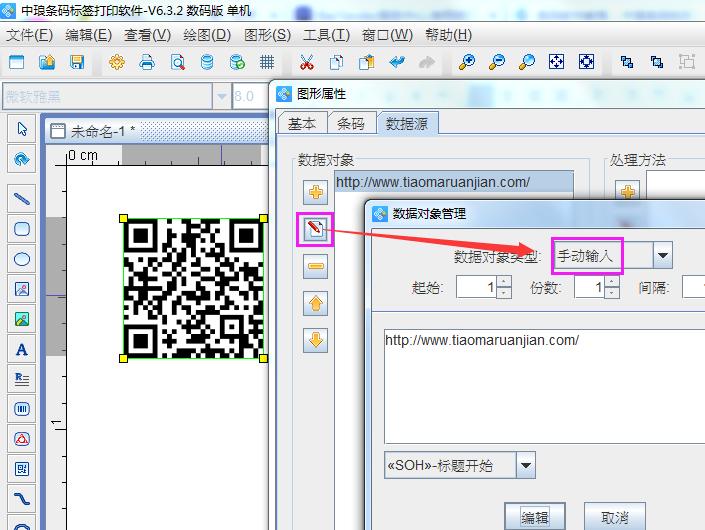Select the triangle shape tool
The width and height of the screenshot is (705, 530).
pos(22,439)
